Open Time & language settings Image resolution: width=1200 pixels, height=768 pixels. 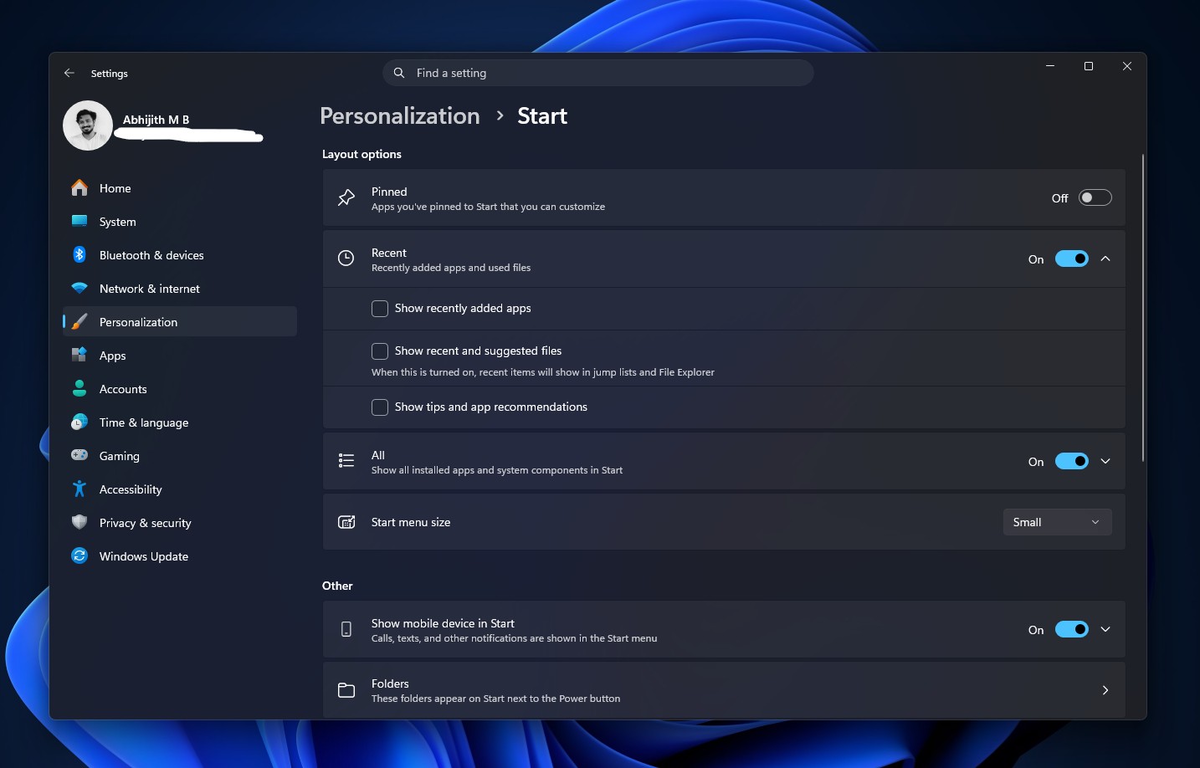[180, 422]
